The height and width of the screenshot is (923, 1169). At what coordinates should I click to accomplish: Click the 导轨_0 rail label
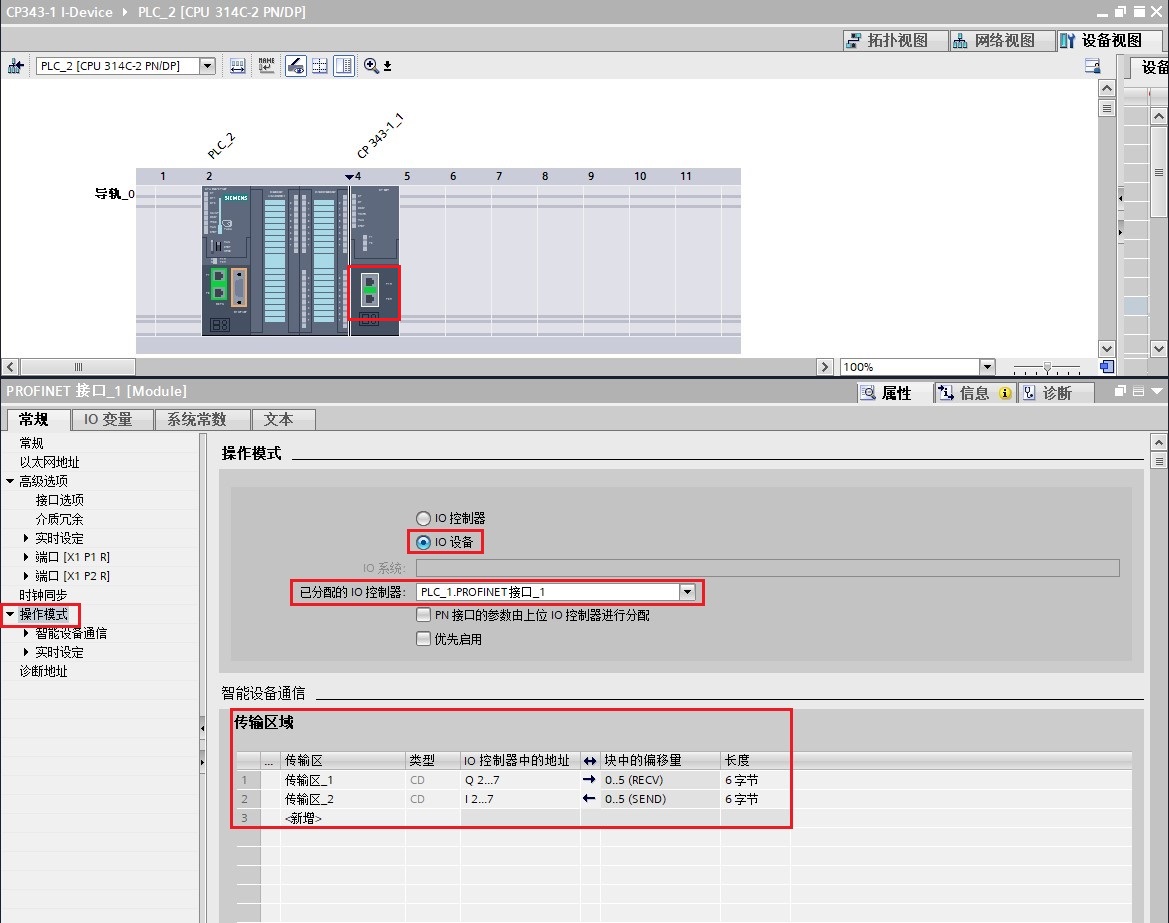pos(114,194)
